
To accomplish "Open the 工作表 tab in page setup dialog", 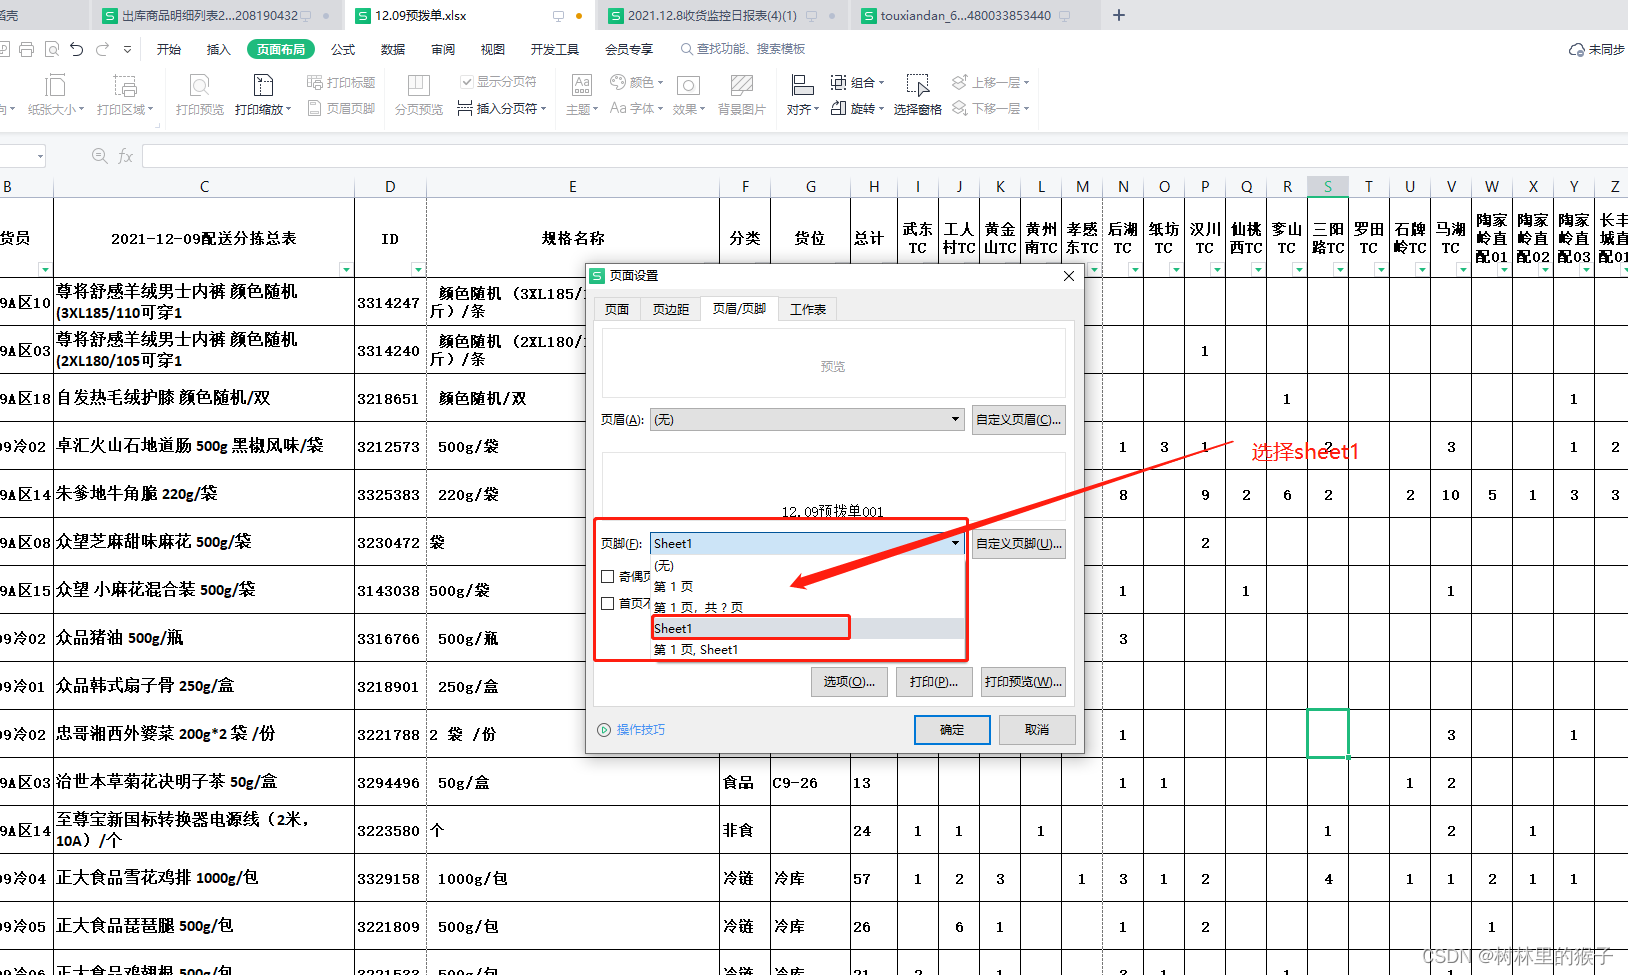I will (808, 309).
